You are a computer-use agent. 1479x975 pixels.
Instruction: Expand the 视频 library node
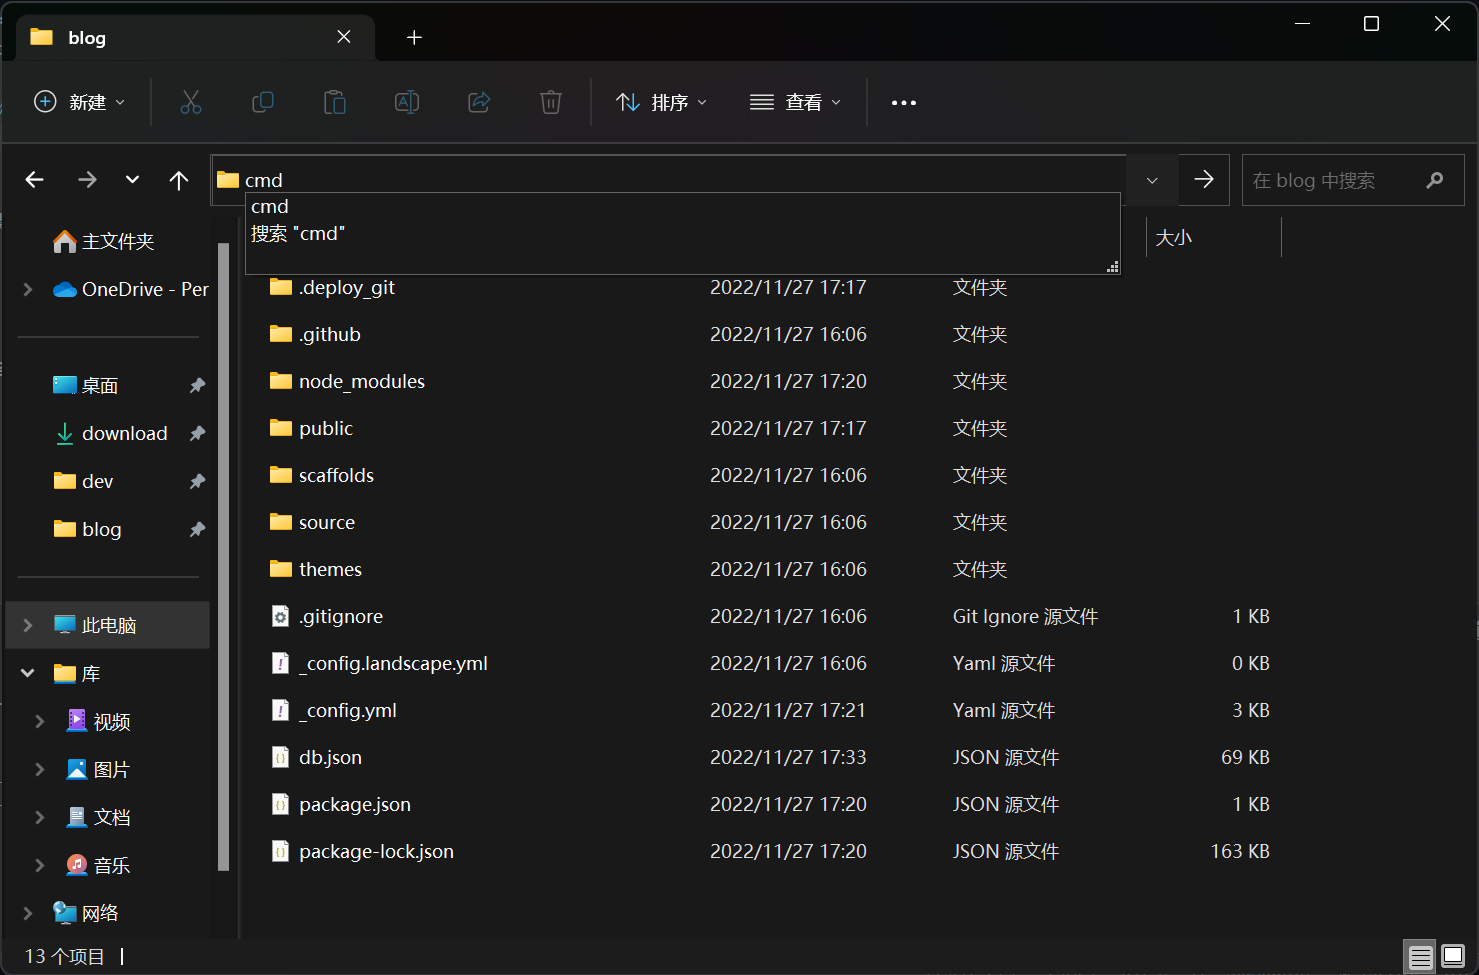pyautogui.click(x=40, y=721)
